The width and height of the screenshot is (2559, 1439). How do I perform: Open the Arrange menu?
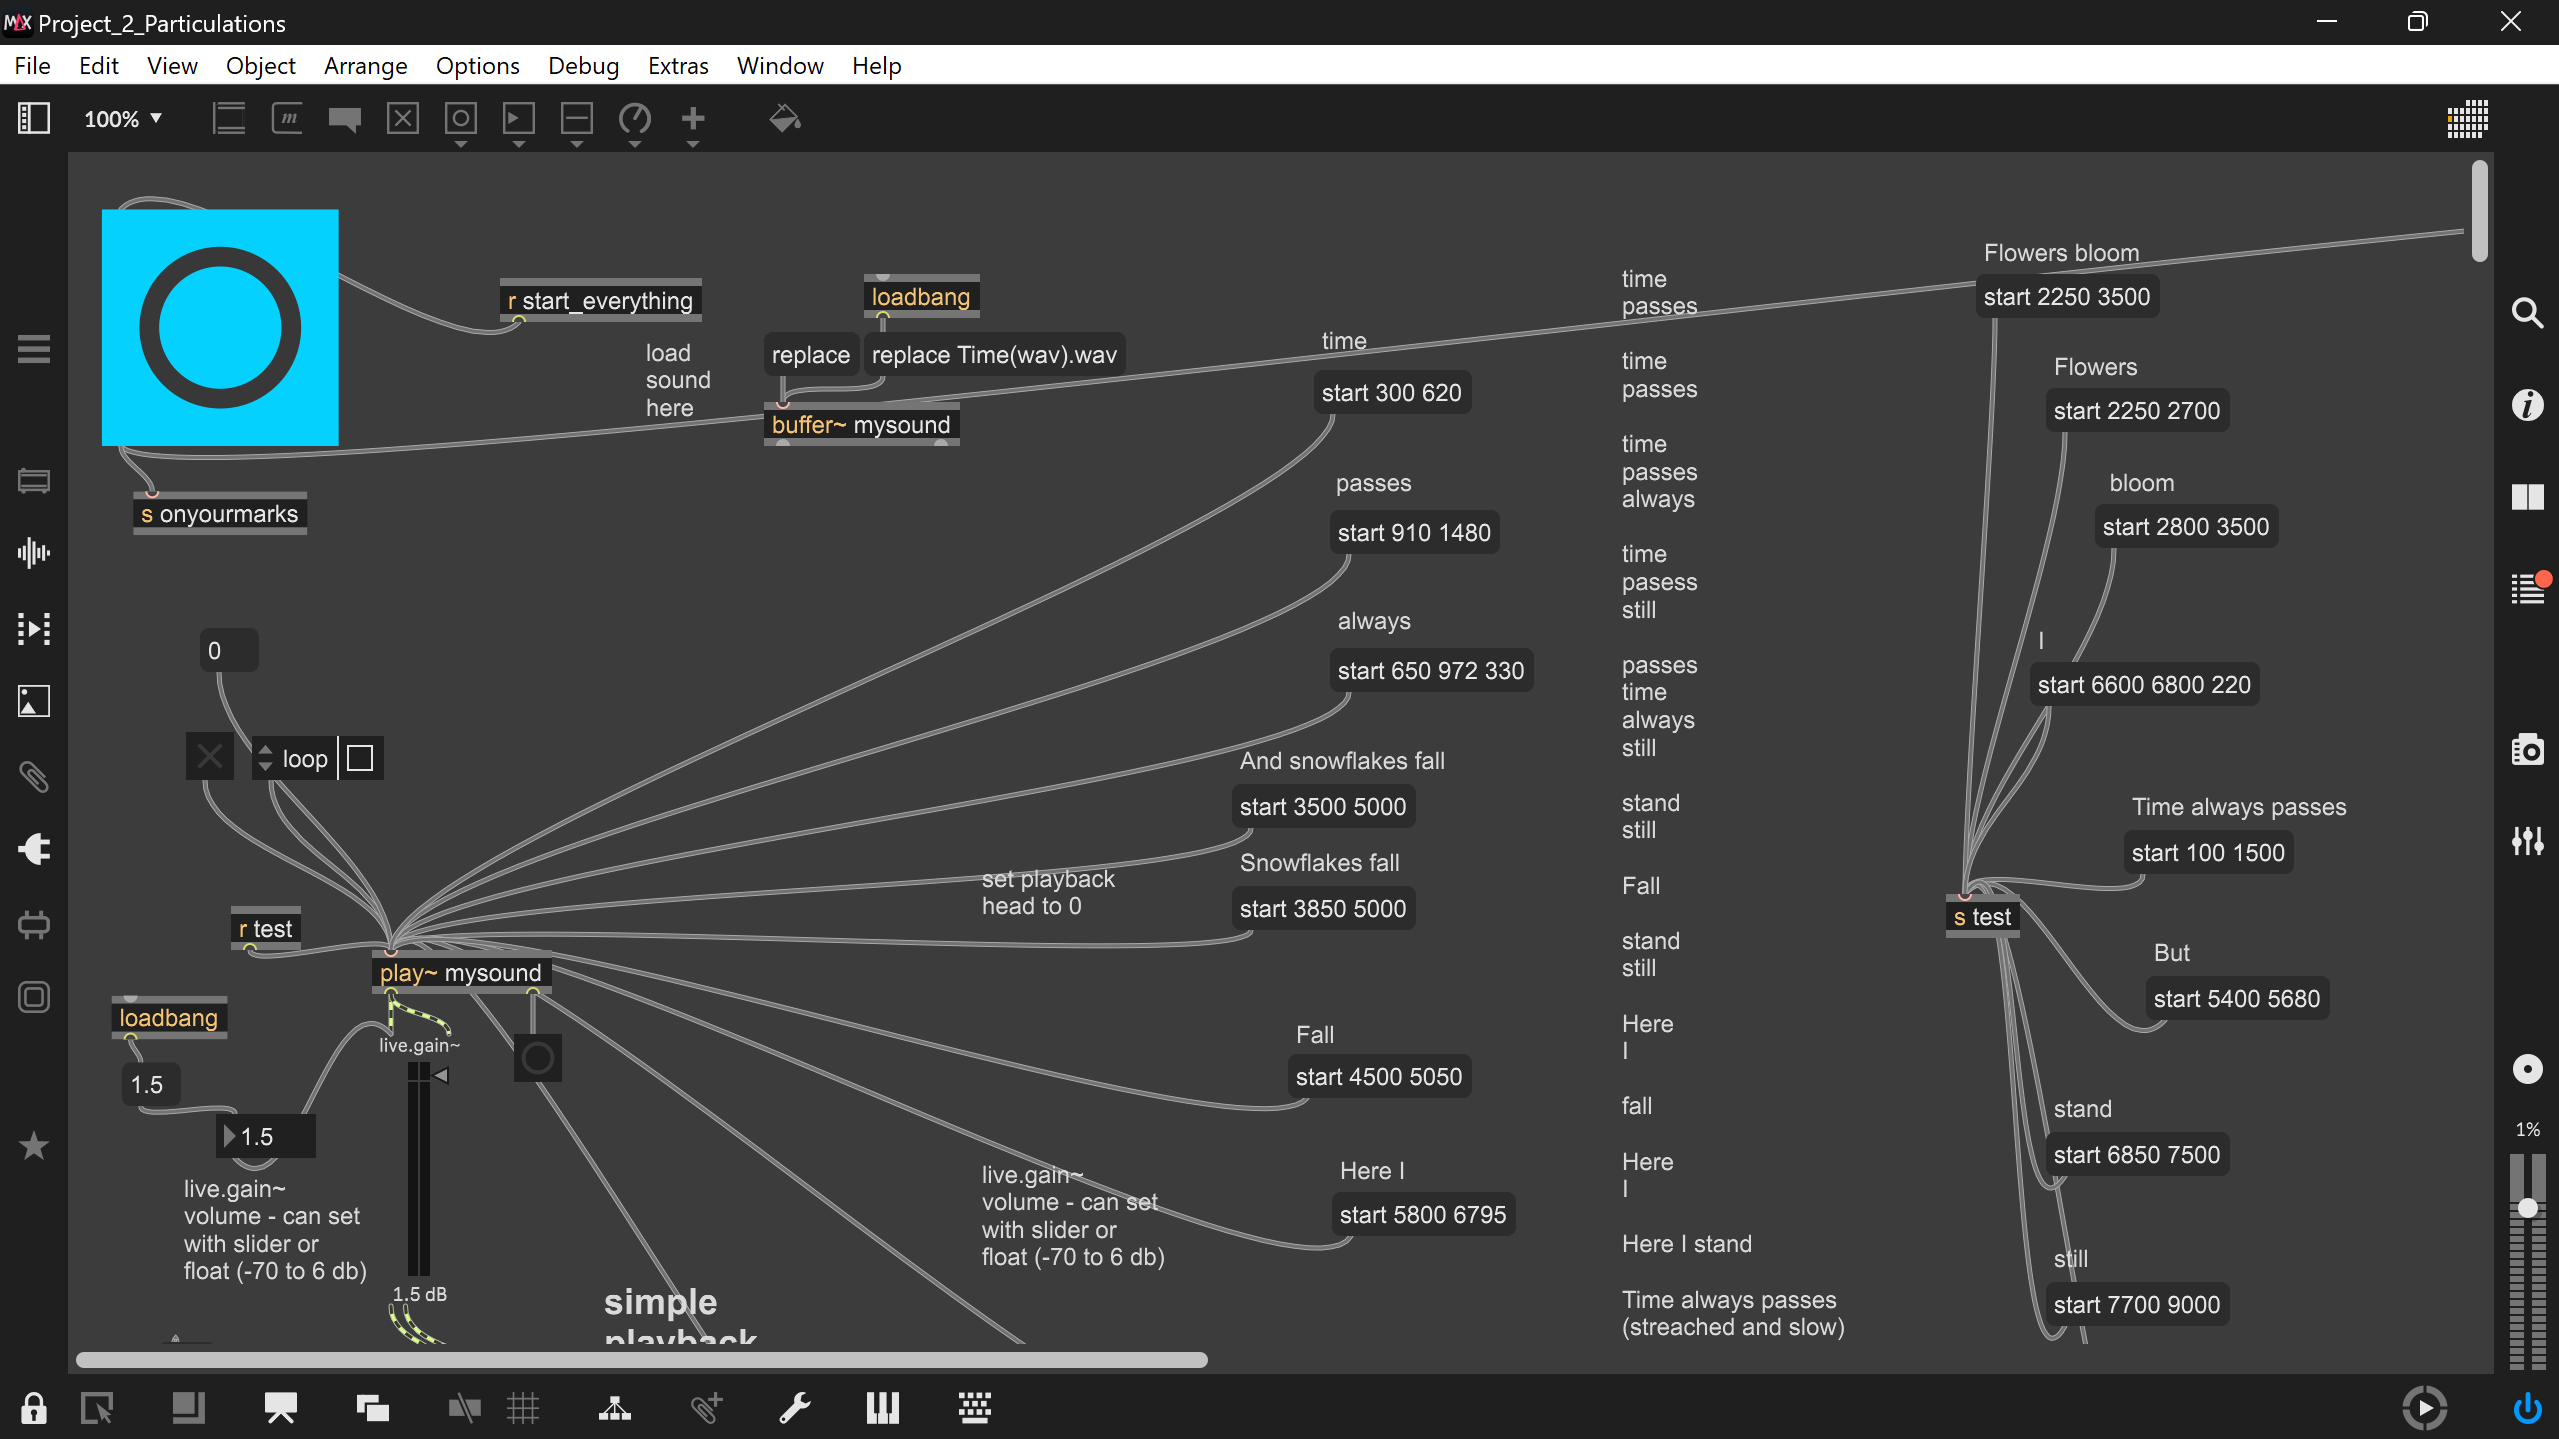(x=365, y=66)
